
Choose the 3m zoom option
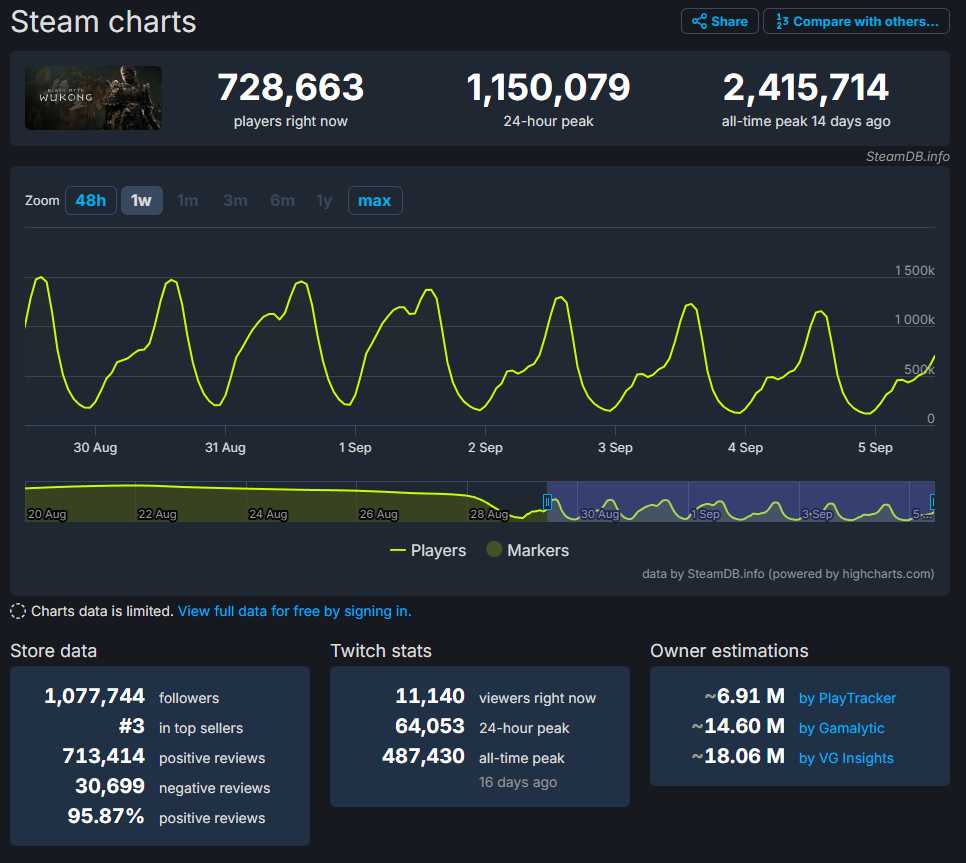pos(235,200)
